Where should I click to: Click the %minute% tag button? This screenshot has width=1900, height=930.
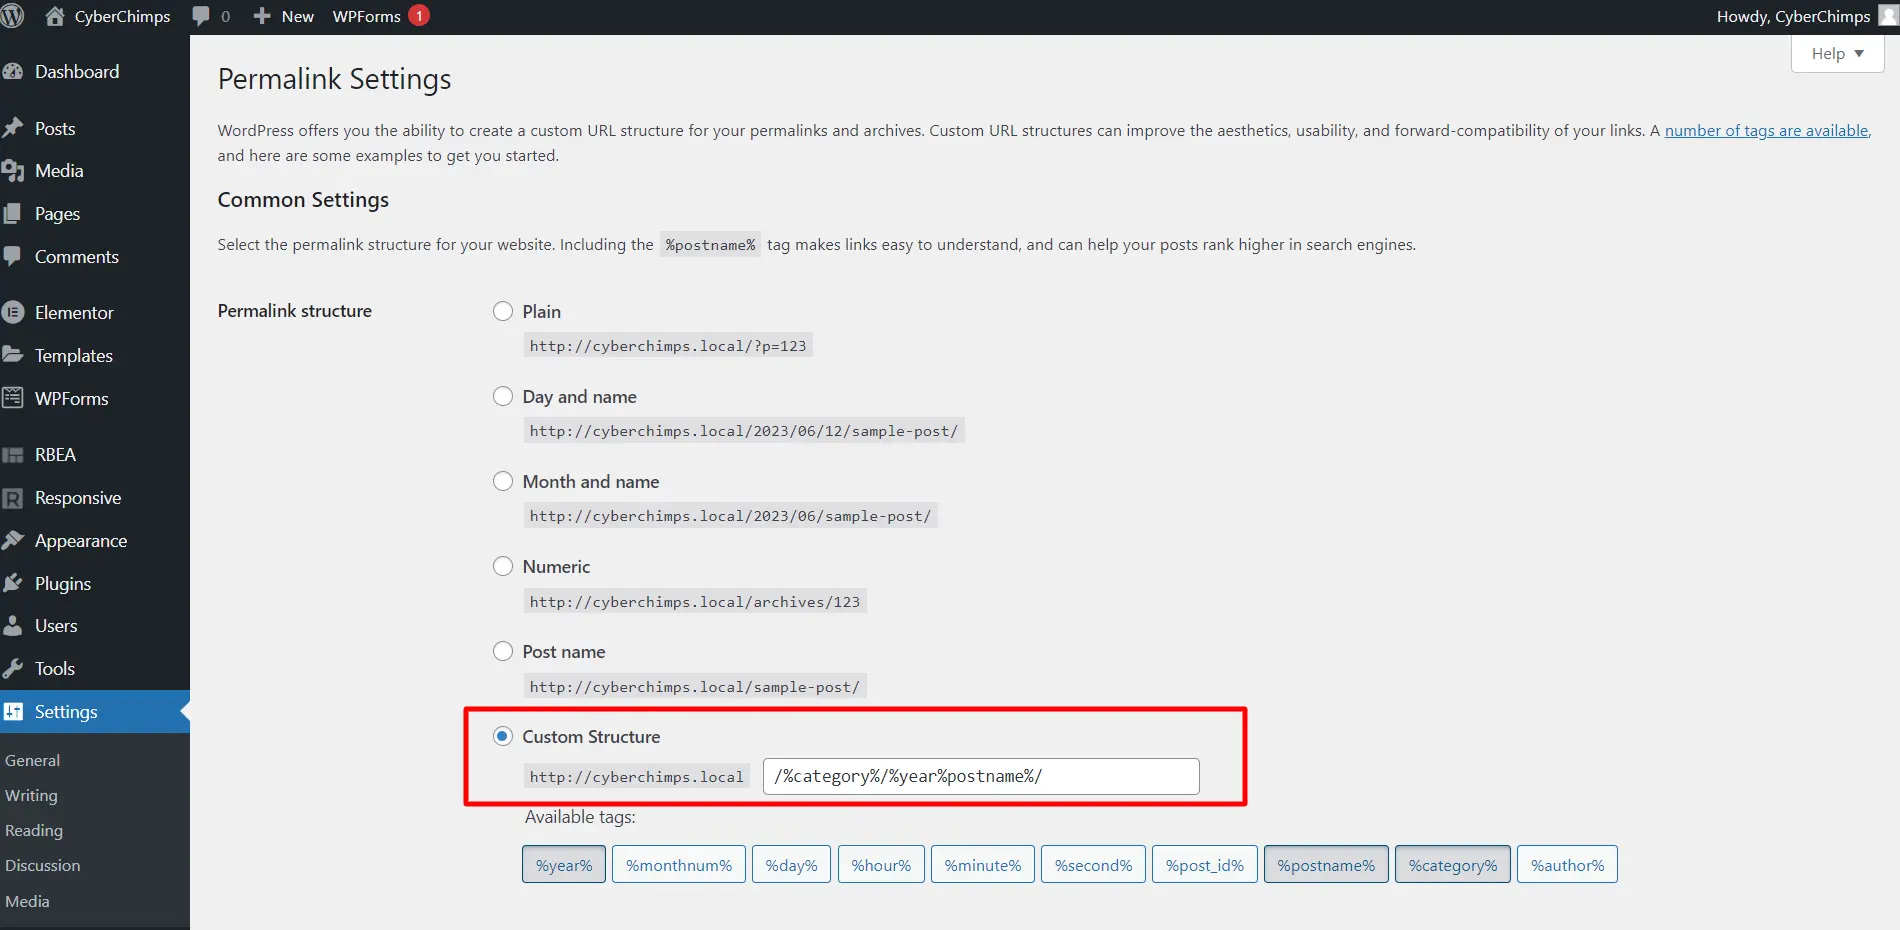coord(983,865)
